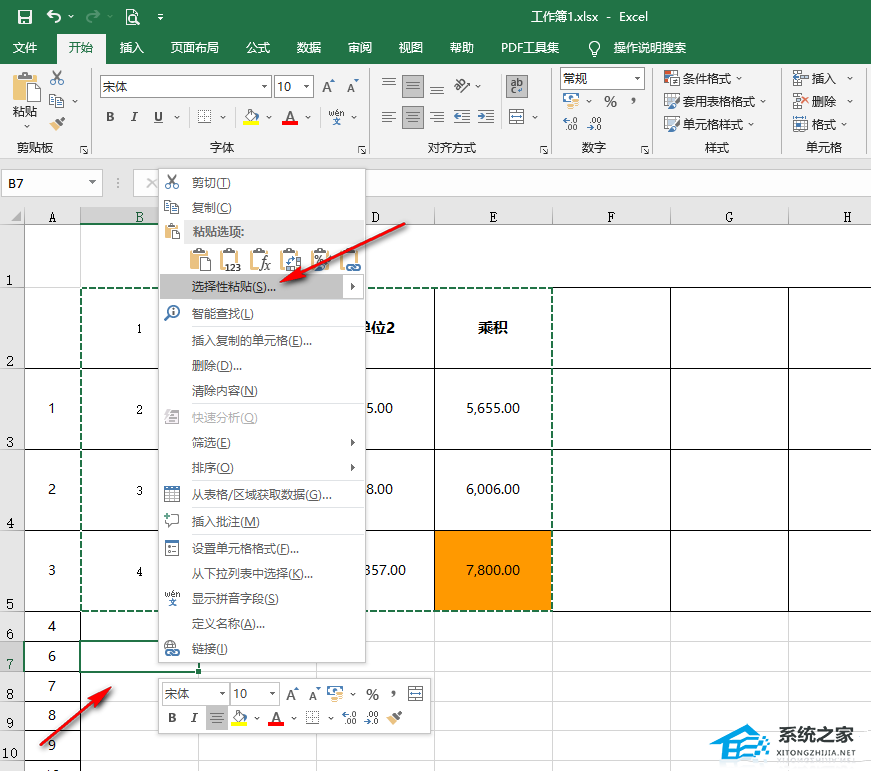Switch to the 插入 (Insert) ribbon tab

[x=132, y=47]
